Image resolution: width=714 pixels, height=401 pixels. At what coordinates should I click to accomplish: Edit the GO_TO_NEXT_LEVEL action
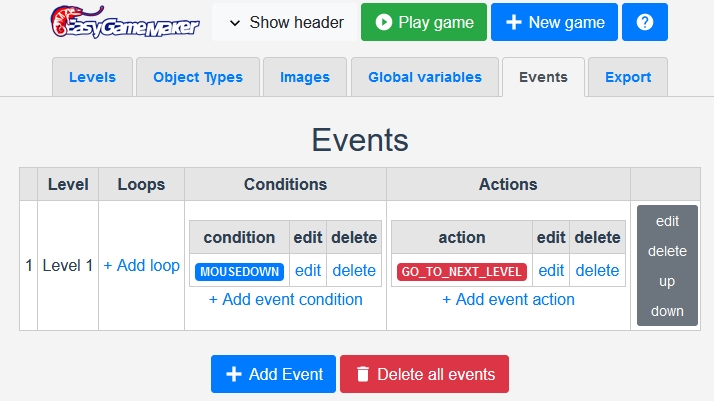click(x=551, y=271)
